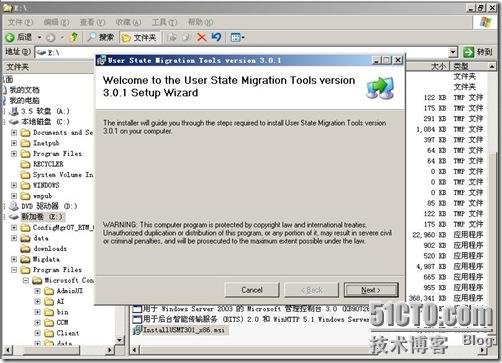Expand the AdminUI folder node
The height and width of the screenshot is (363, 502).
[x=37, y=291]
